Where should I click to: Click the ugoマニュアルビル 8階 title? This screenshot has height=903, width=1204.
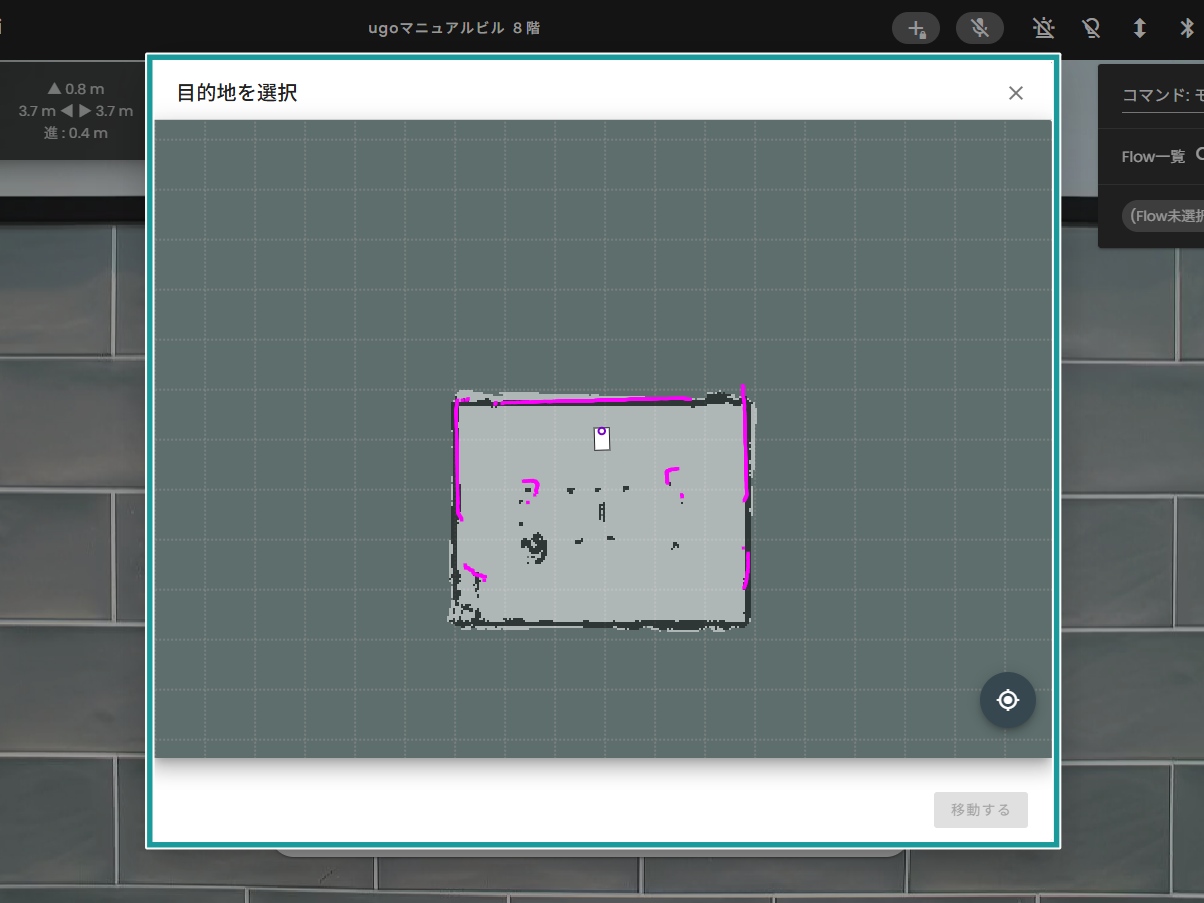tap(454, 28)
